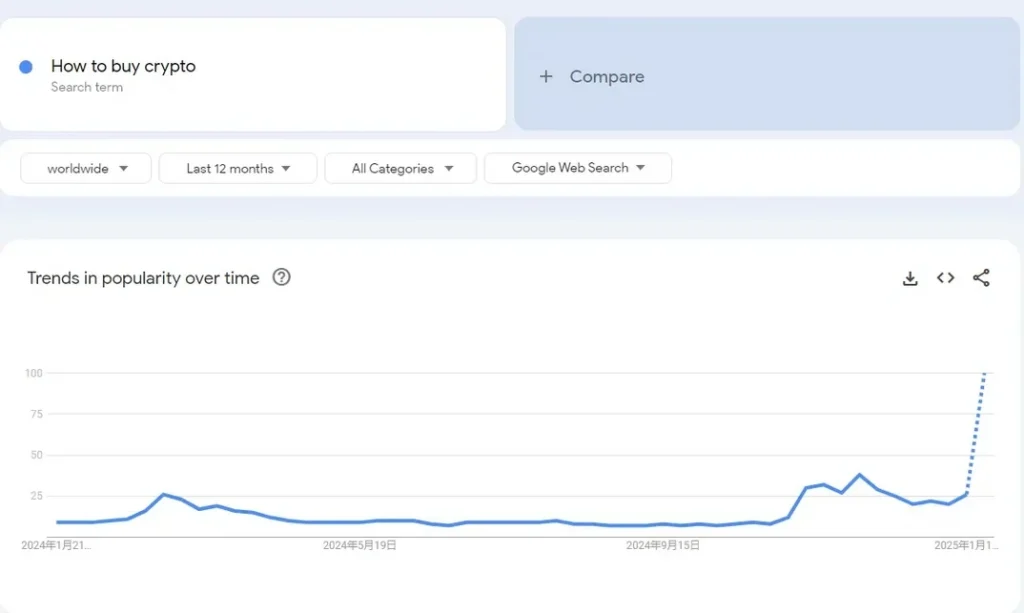Open the Last 12 months time range dropdown
Image resolution: width=1024 pixels, height=613 pixels.
tap(237, 168)
